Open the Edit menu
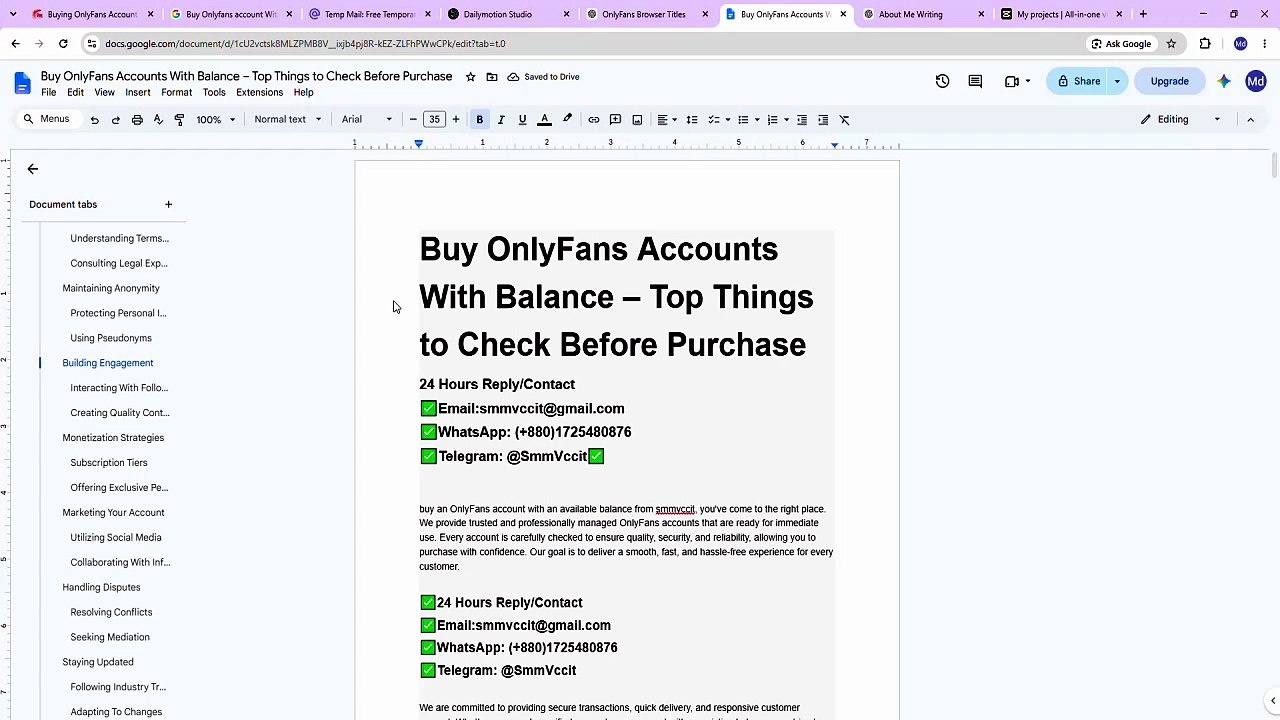 pyautogui.click(x=75, y=92)
